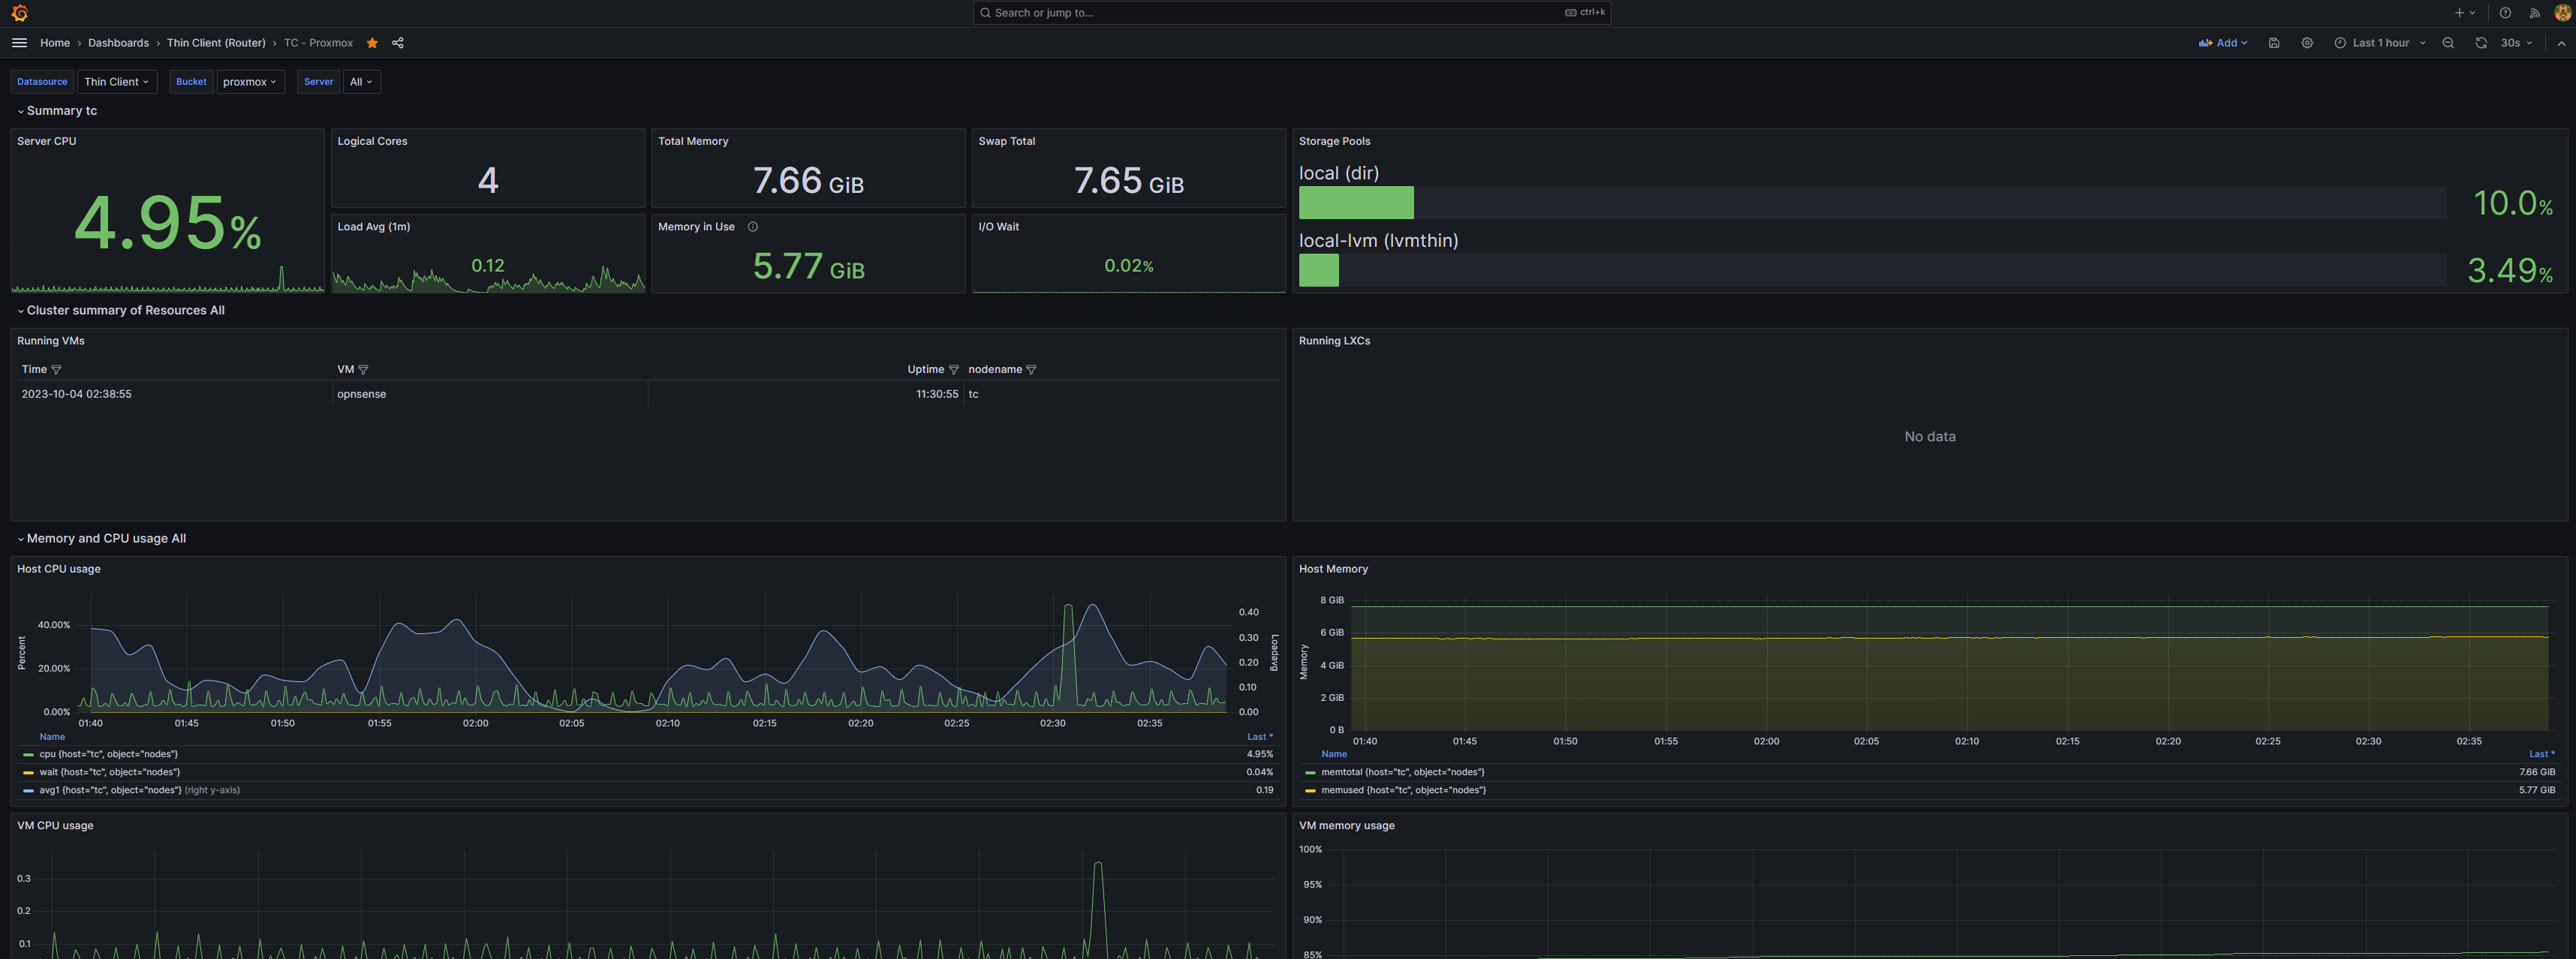This screenshot has width=2576, height=959.
Task: Go to Dashboards breadcrumb
Action: (x=118, y=43)
